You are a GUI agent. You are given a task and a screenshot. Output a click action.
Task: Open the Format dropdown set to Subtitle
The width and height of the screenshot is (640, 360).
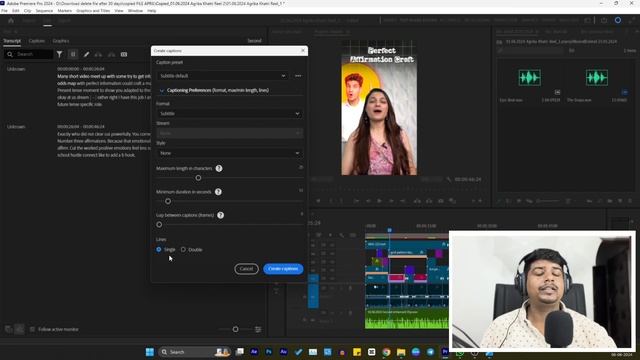pos(229,113)
